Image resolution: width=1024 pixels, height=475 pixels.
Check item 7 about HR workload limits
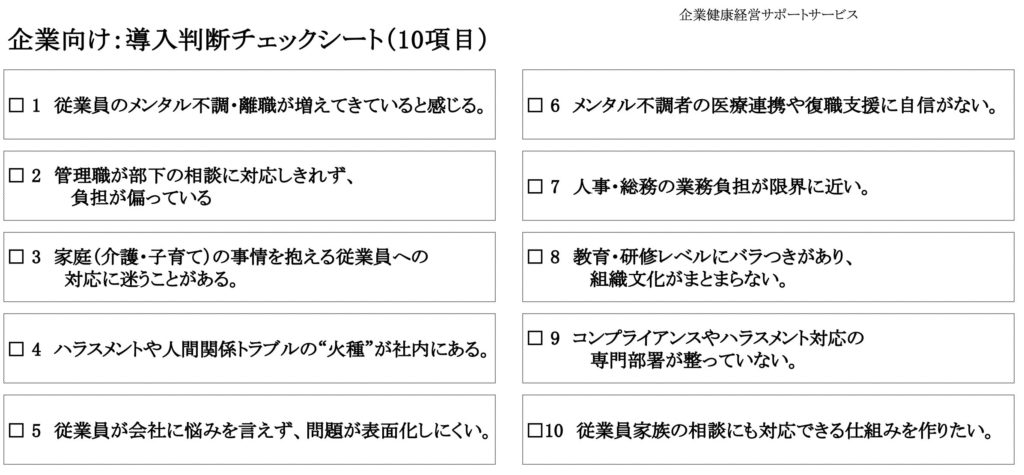(533, 186)
